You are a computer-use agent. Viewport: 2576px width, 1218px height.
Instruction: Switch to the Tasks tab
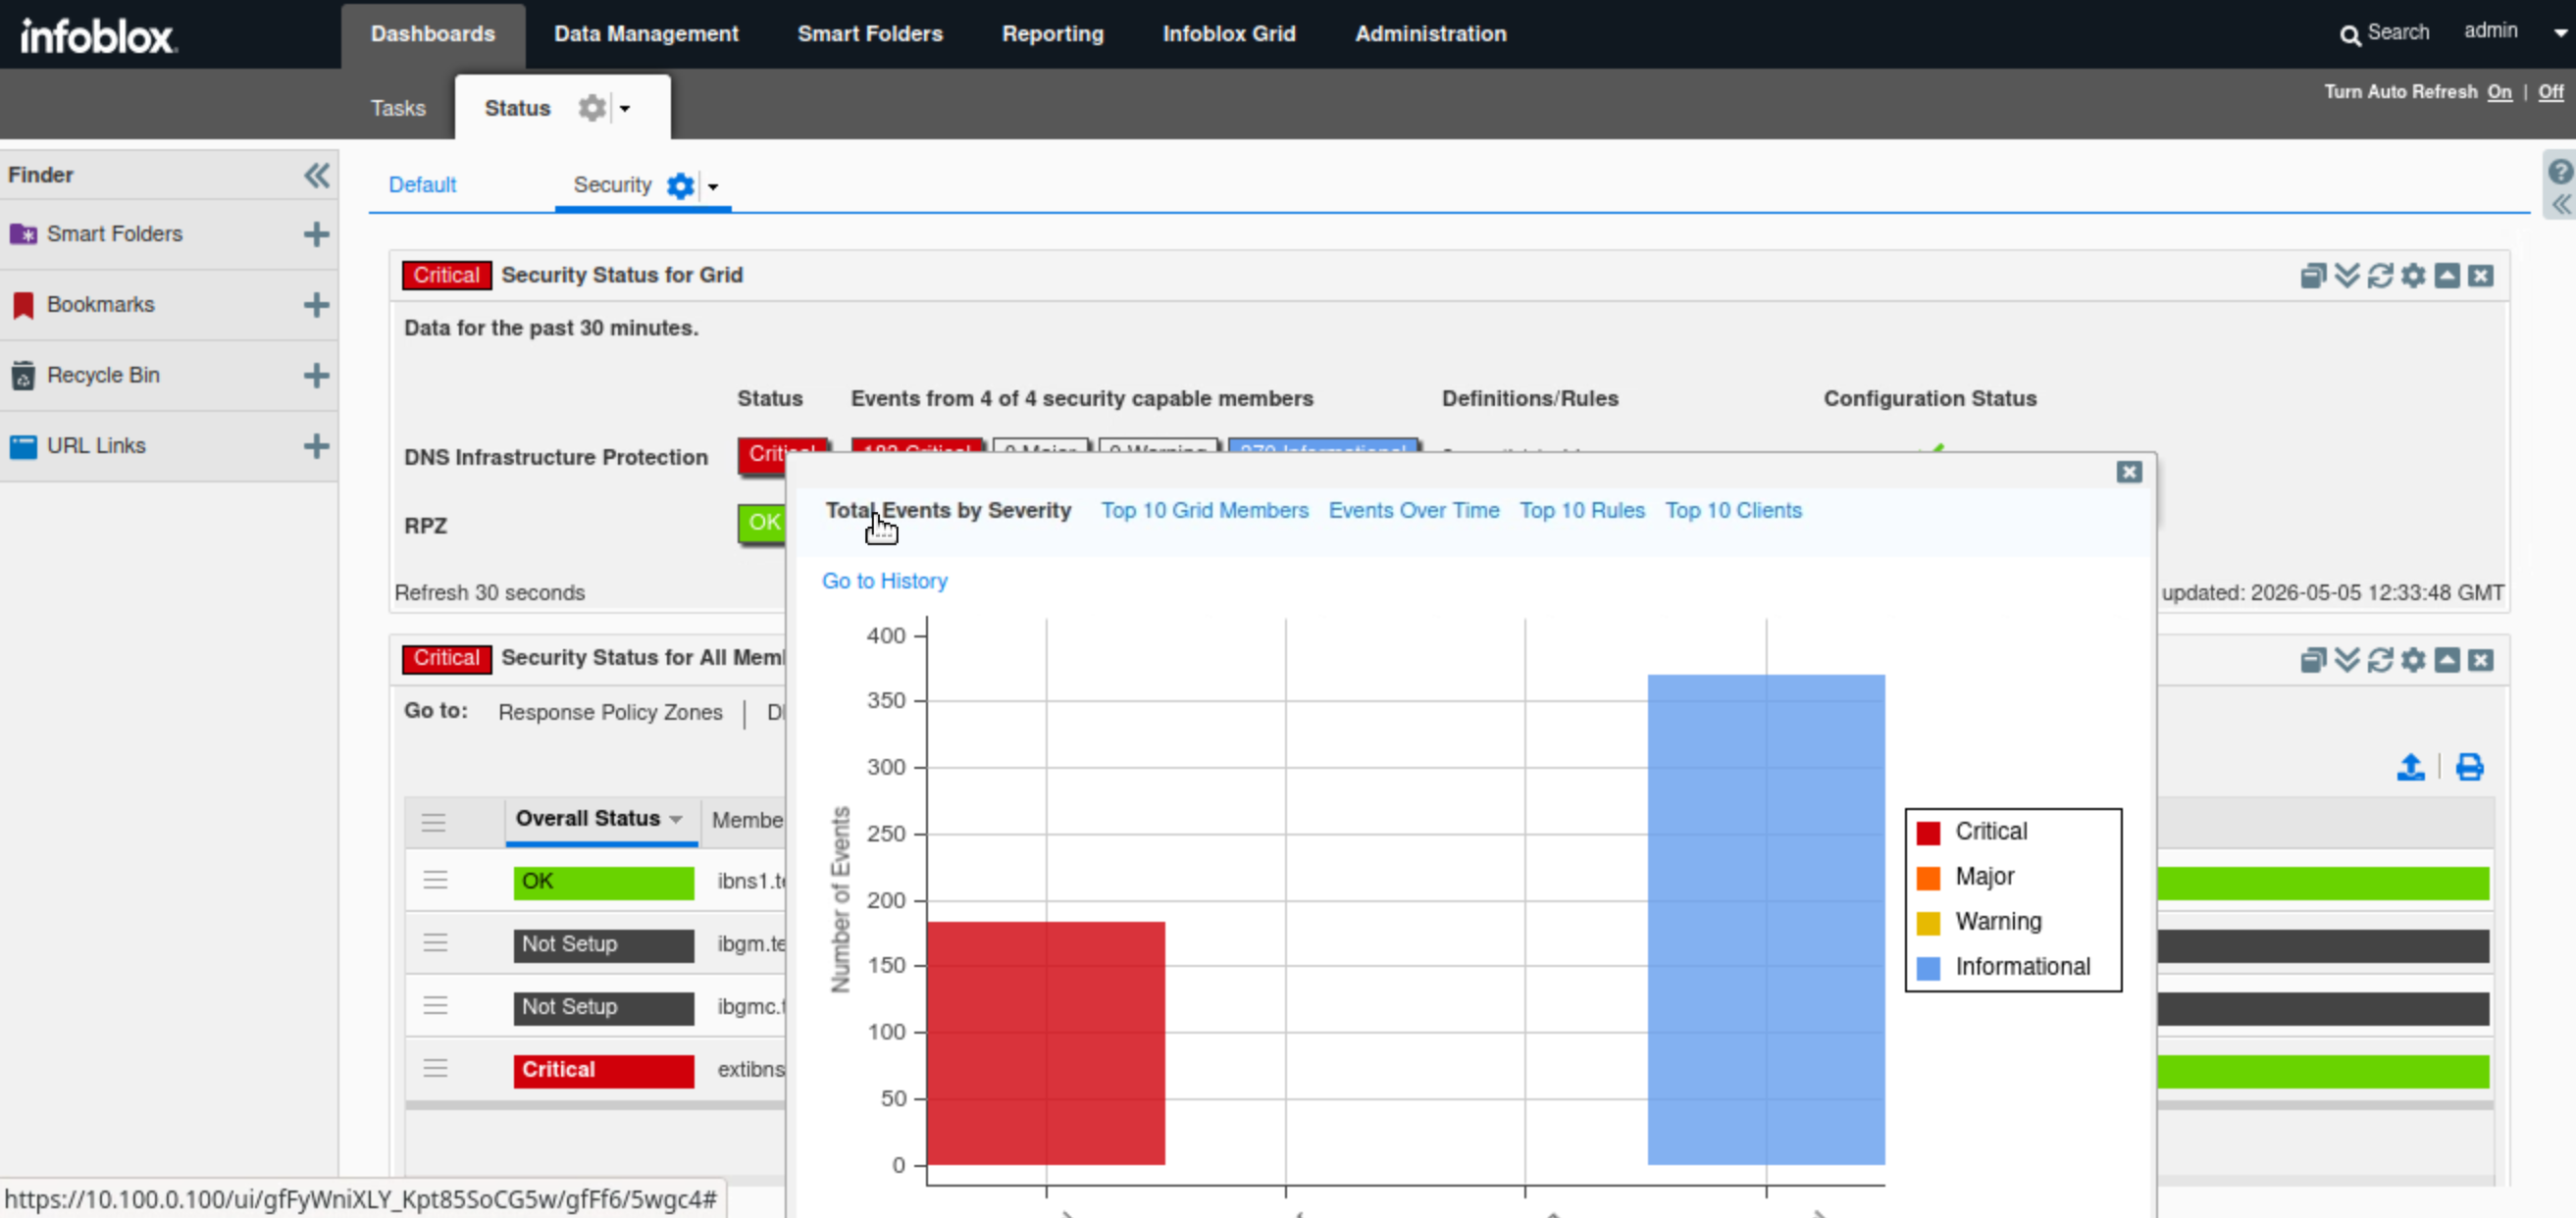[398, 108]
